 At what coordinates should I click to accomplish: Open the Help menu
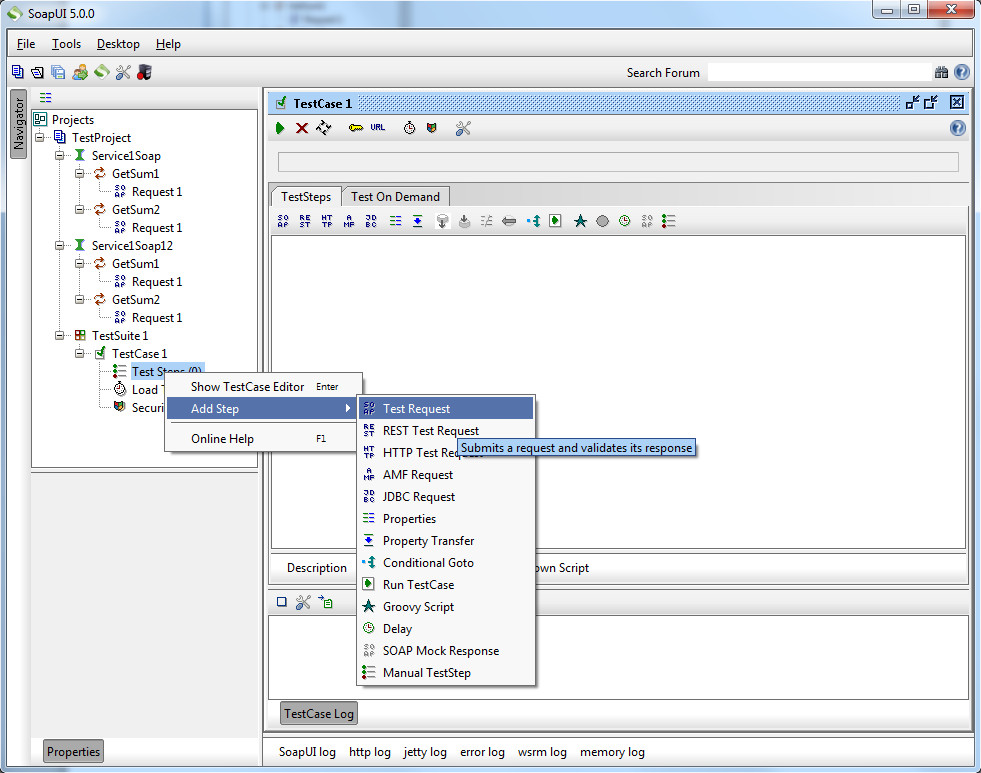pos(168,44)
